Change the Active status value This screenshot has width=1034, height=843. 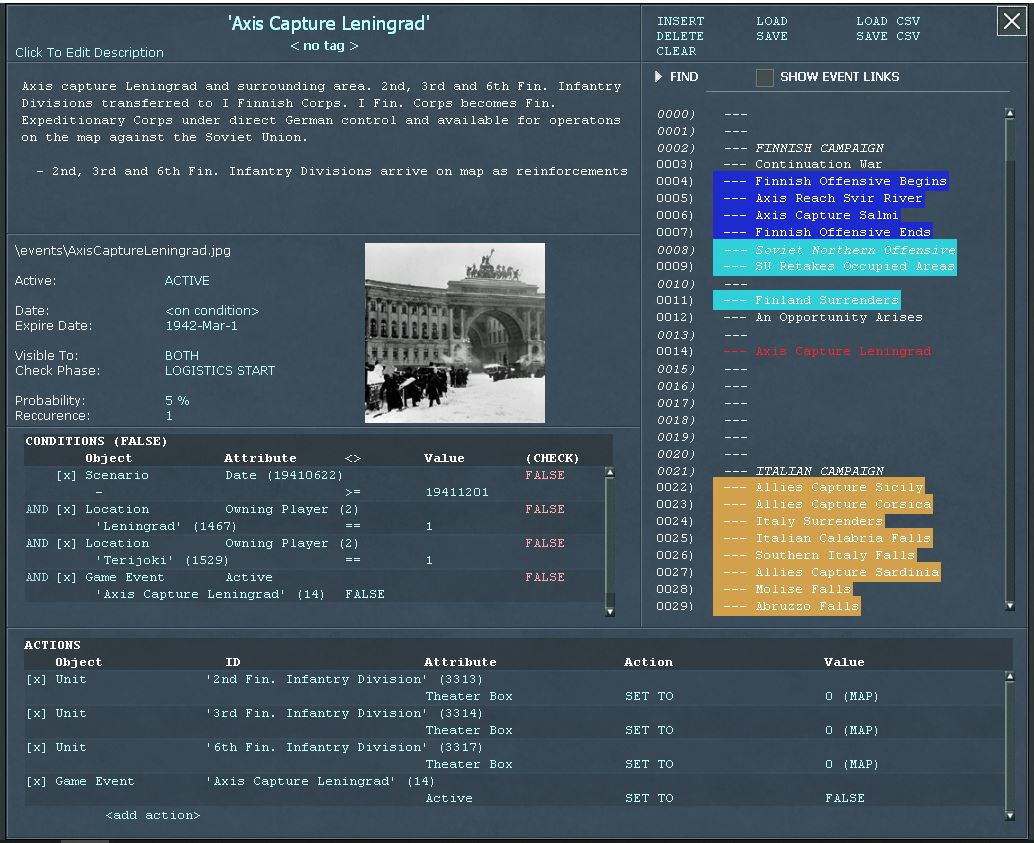click(187, 281)
